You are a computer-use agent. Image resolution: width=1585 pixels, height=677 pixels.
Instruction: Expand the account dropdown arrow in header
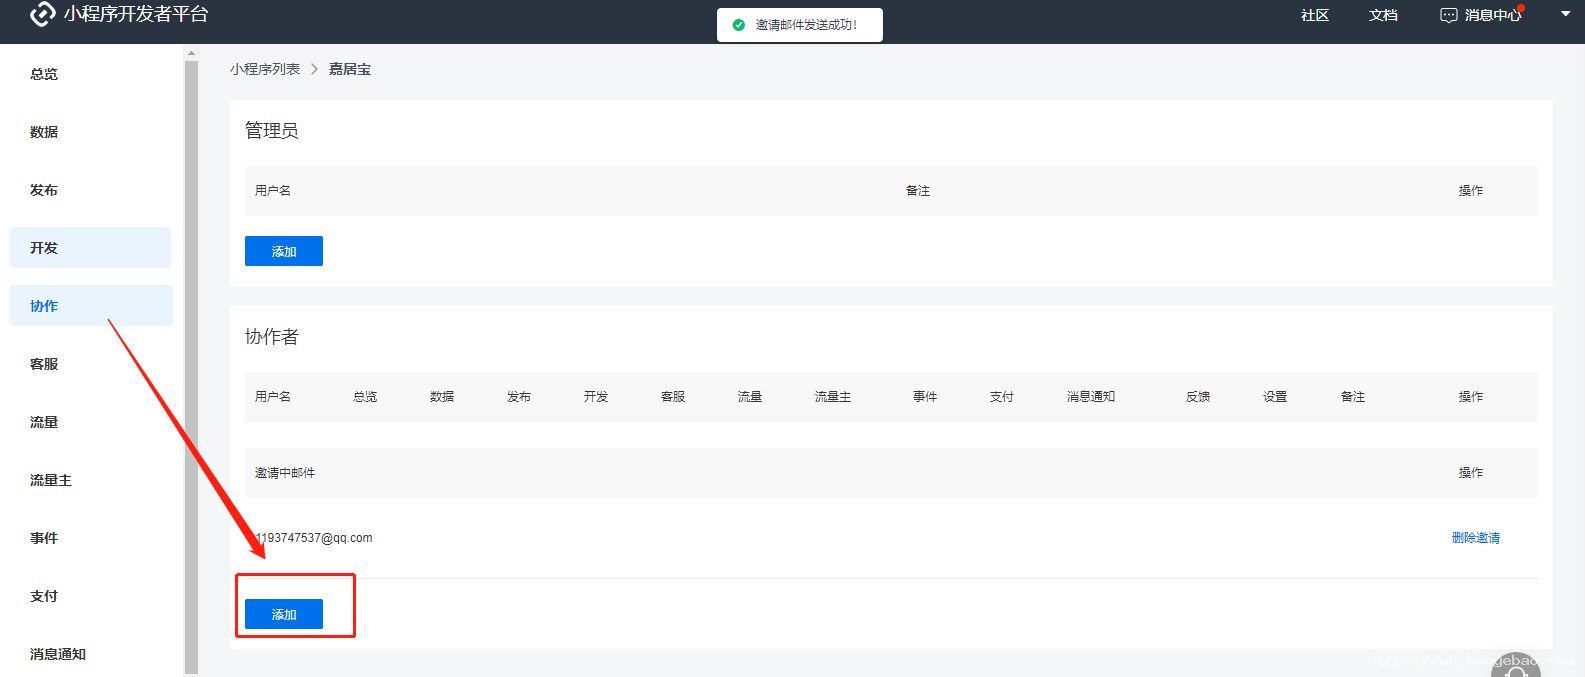tap(1565, 14)
